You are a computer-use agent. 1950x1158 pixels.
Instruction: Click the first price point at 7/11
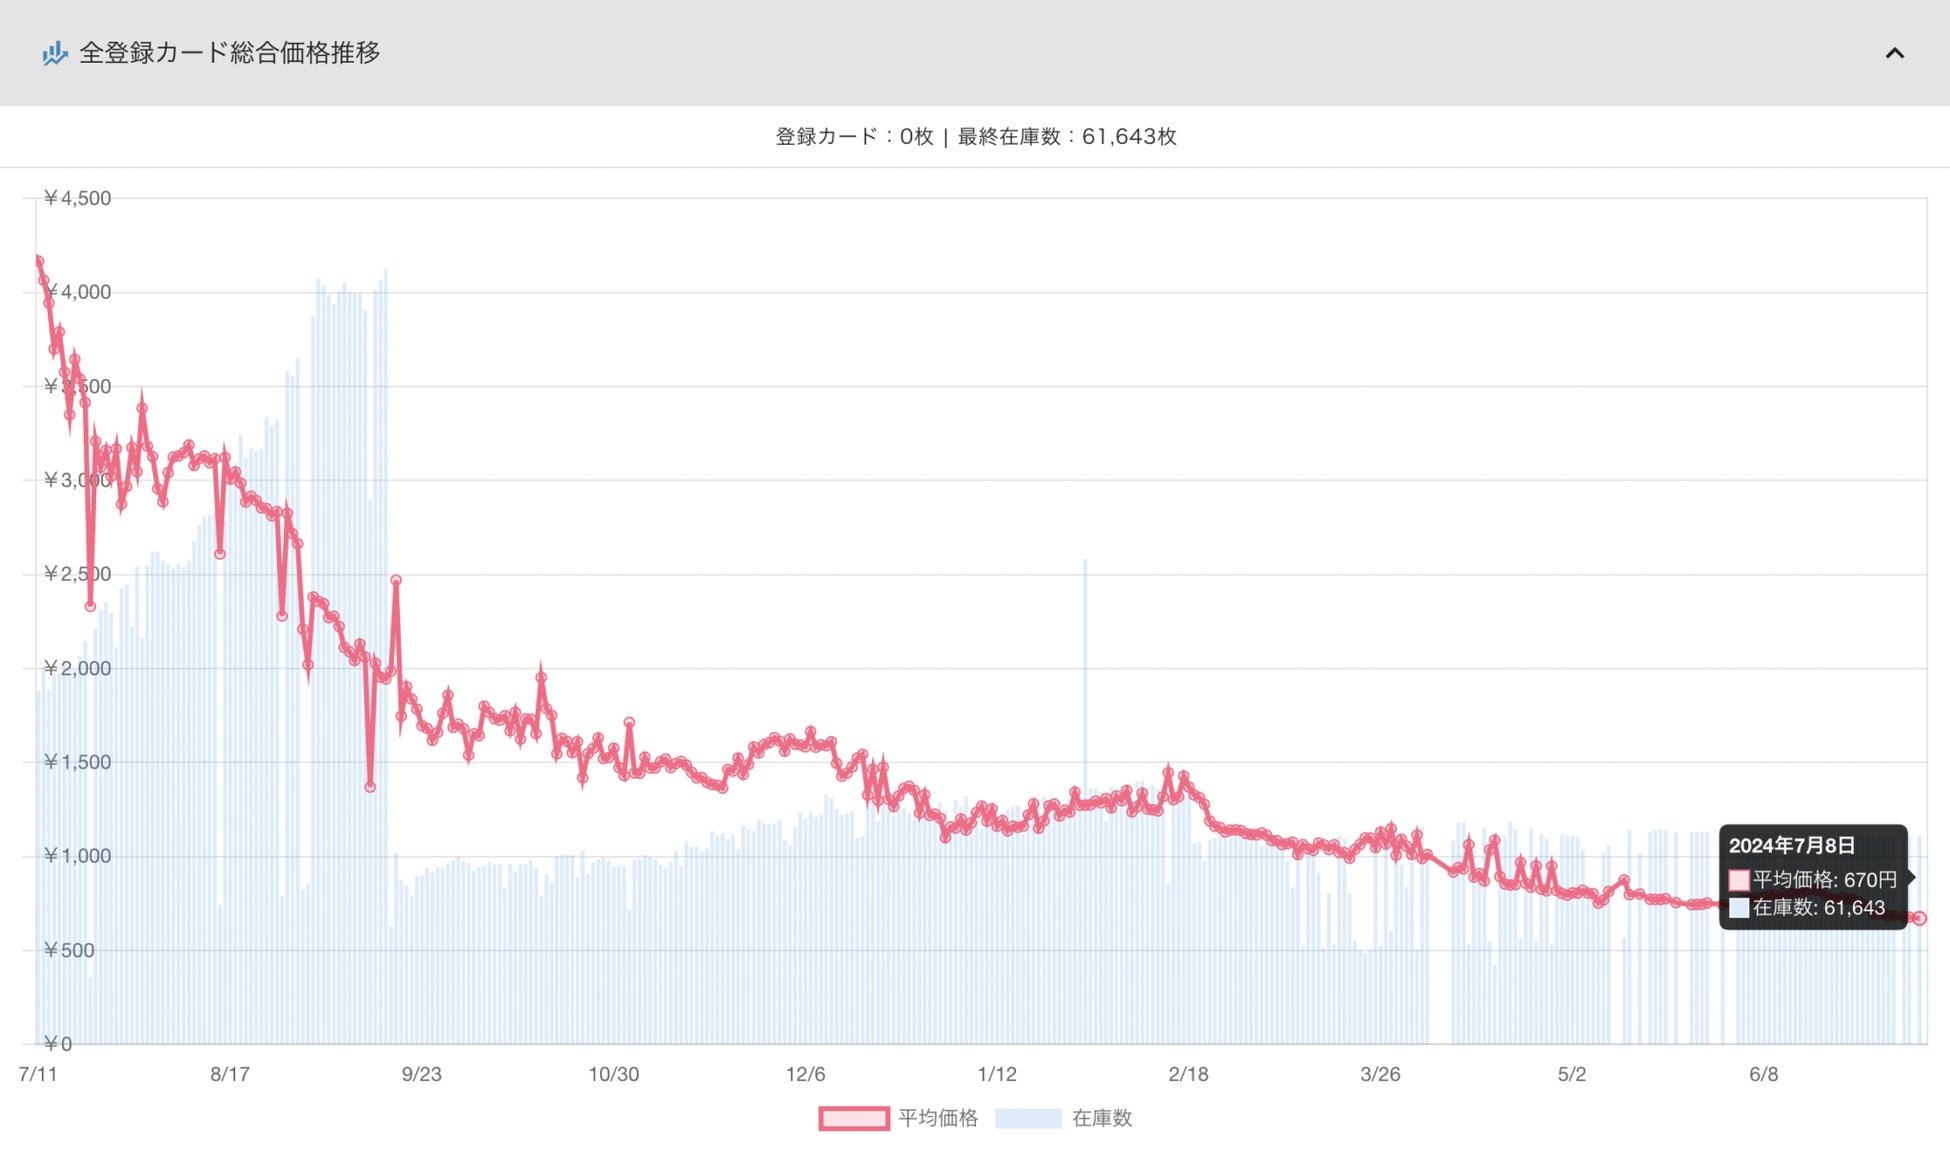point(38,261)
